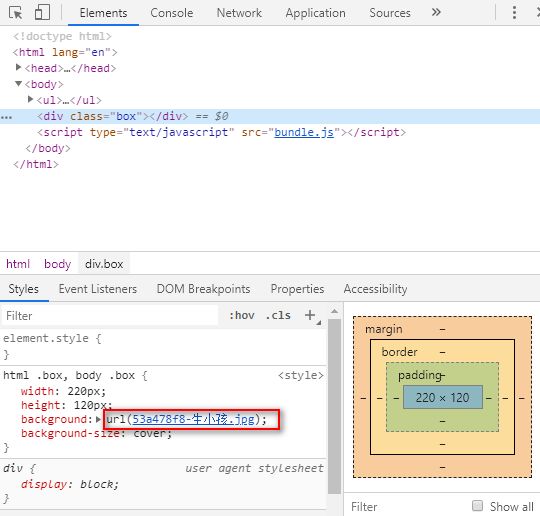Open the Accessibility tab
The width and height of the screenshot is (540, 516).
375,289
